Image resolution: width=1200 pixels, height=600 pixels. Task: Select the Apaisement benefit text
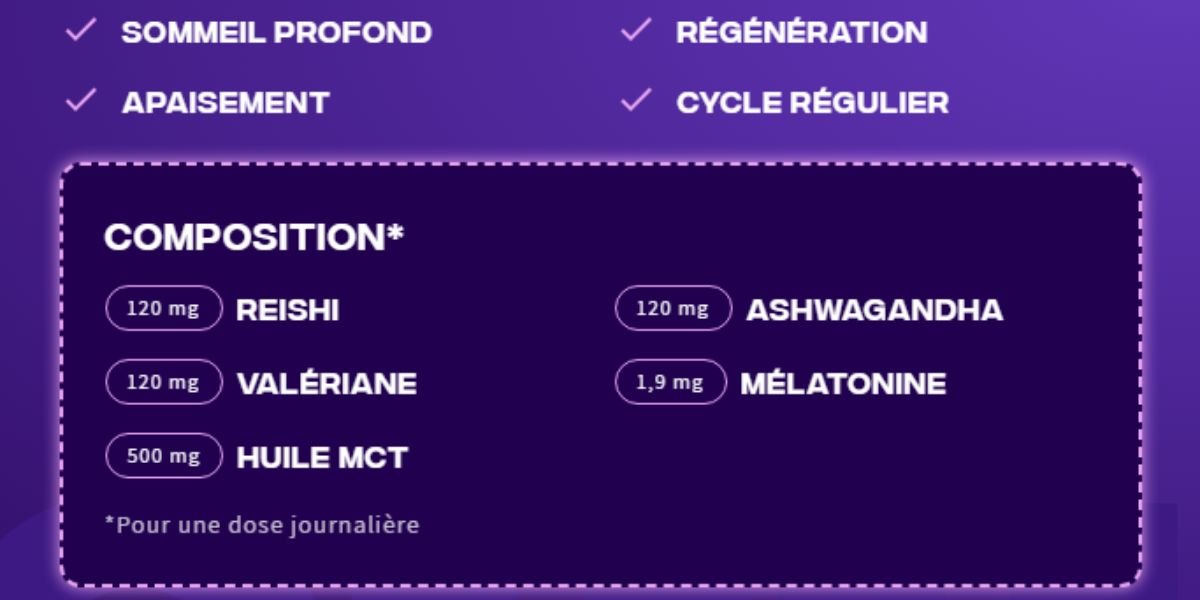[226, 102]
